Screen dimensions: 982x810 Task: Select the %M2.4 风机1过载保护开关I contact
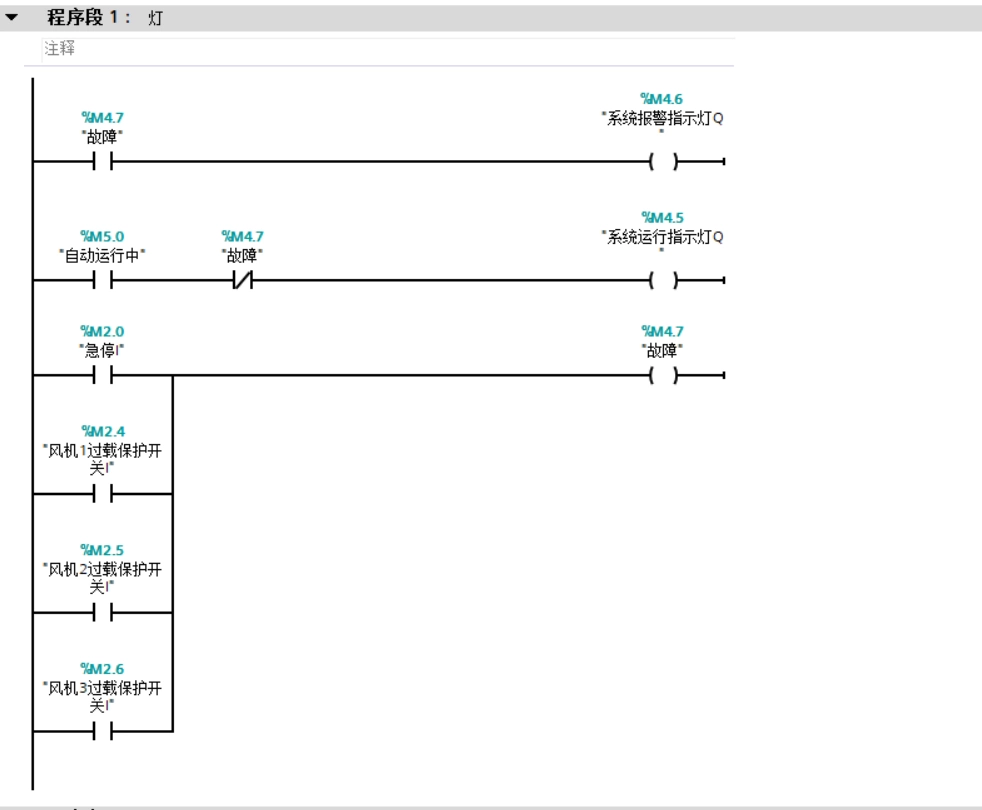pyautogui.click(x=103, y=494)
